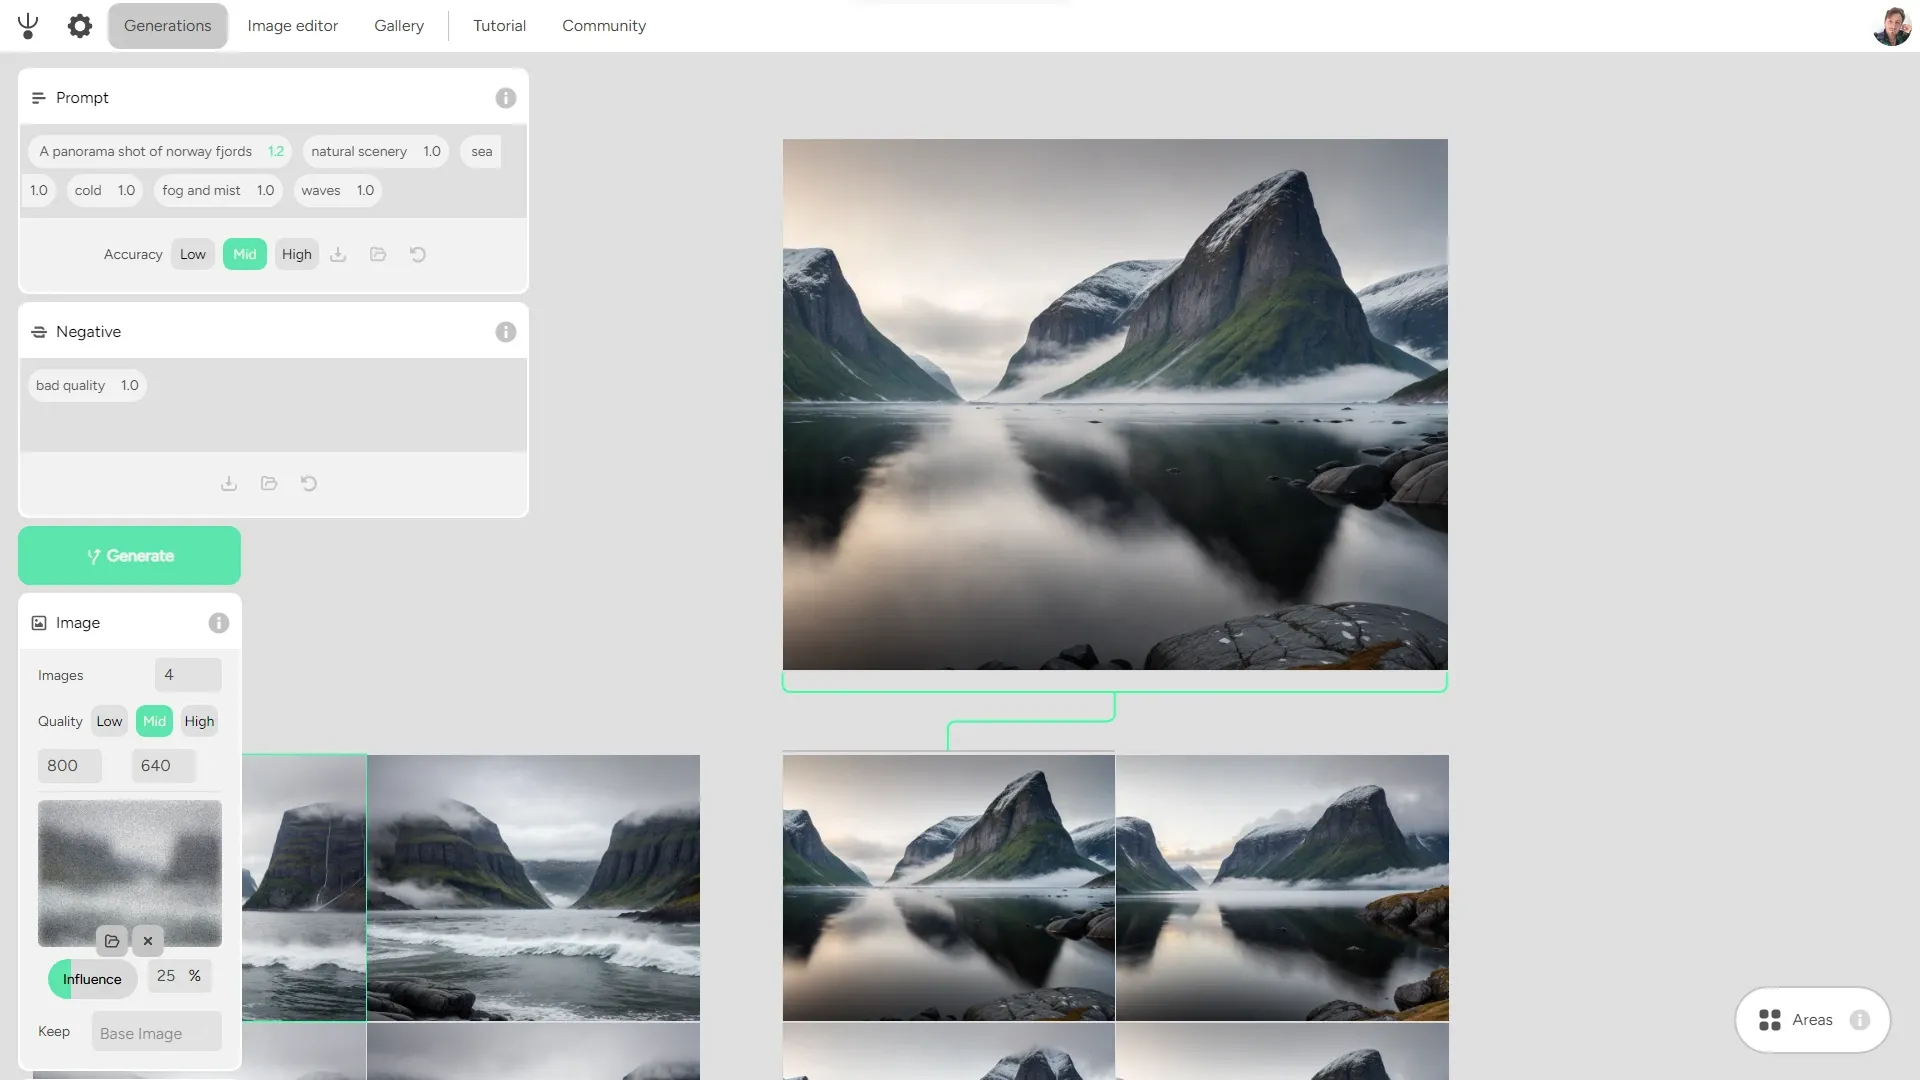The height and width of the screenshot is (1080, 1920).
Task: Show Image panel info icon
Action: [x=219, y=623]
